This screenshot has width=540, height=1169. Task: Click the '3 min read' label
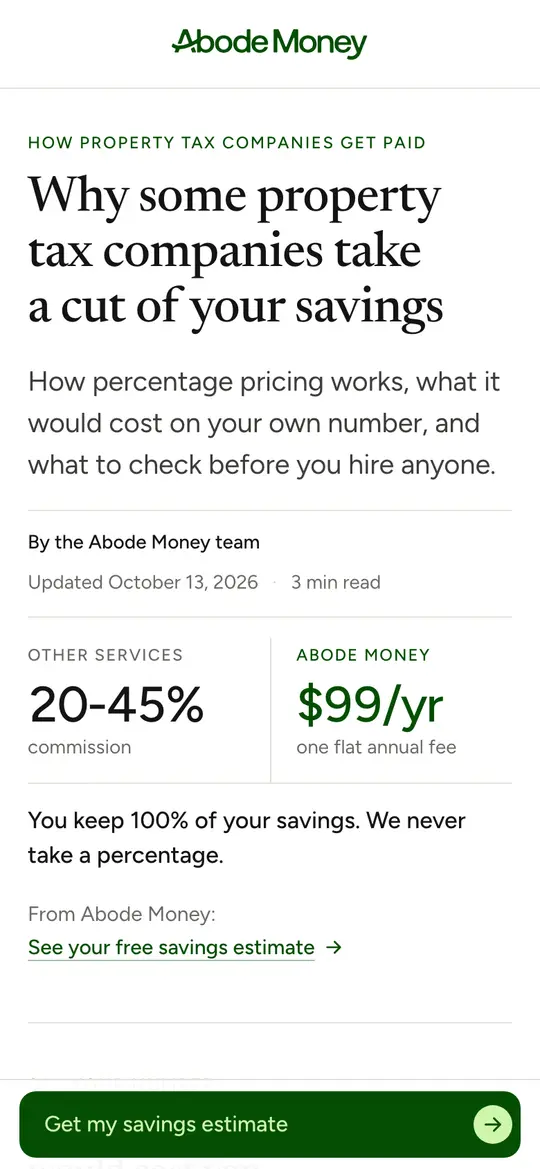pos(336,582)
